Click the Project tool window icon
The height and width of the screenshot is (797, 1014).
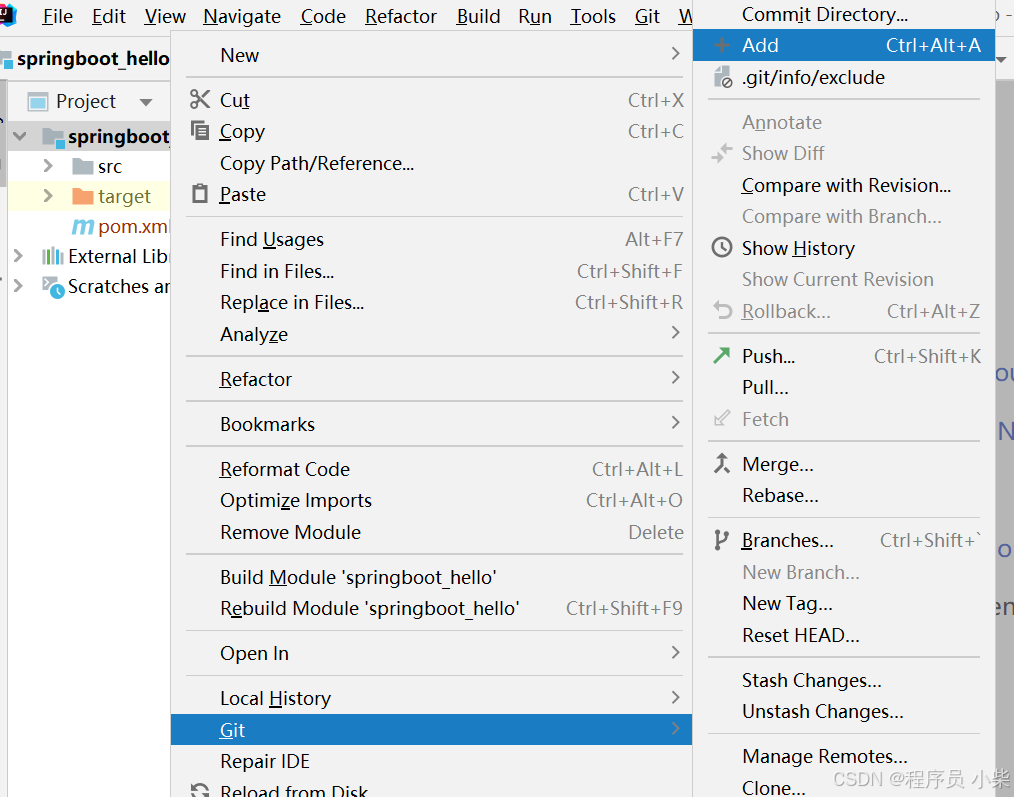(x=38, y=102)
